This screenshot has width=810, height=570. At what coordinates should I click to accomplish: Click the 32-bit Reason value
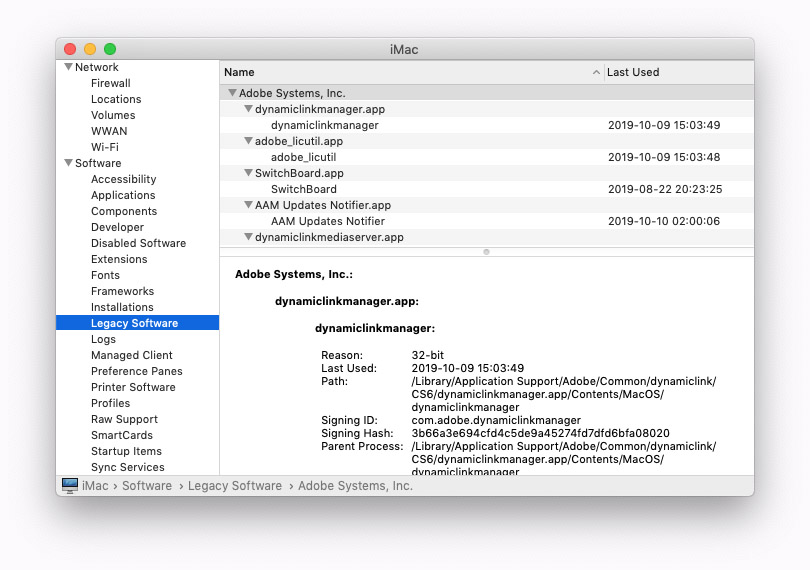[x=428, y=355]
